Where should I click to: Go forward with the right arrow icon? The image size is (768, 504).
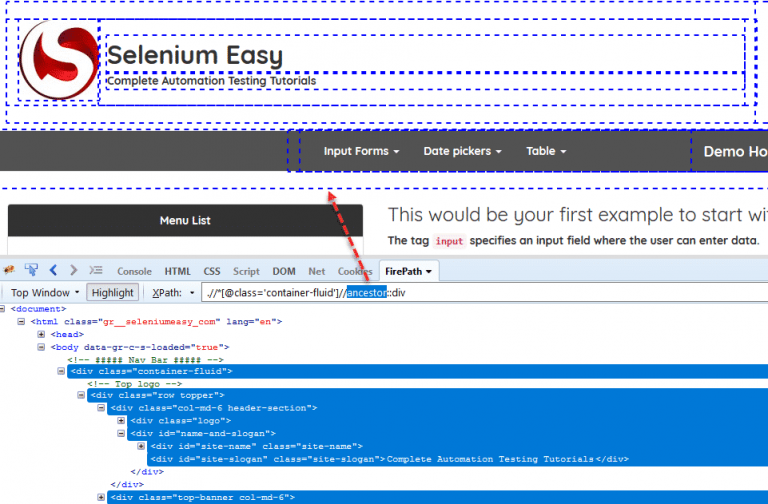coord(73,270)
